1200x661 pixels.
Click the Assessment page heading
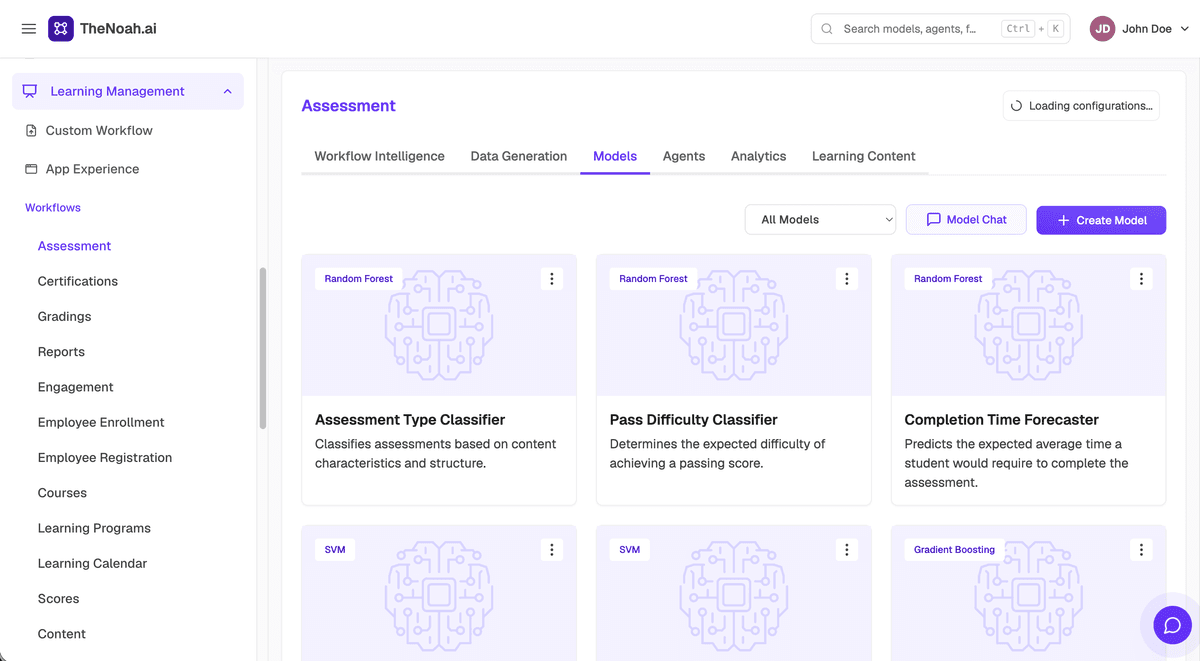pos(349,106)
